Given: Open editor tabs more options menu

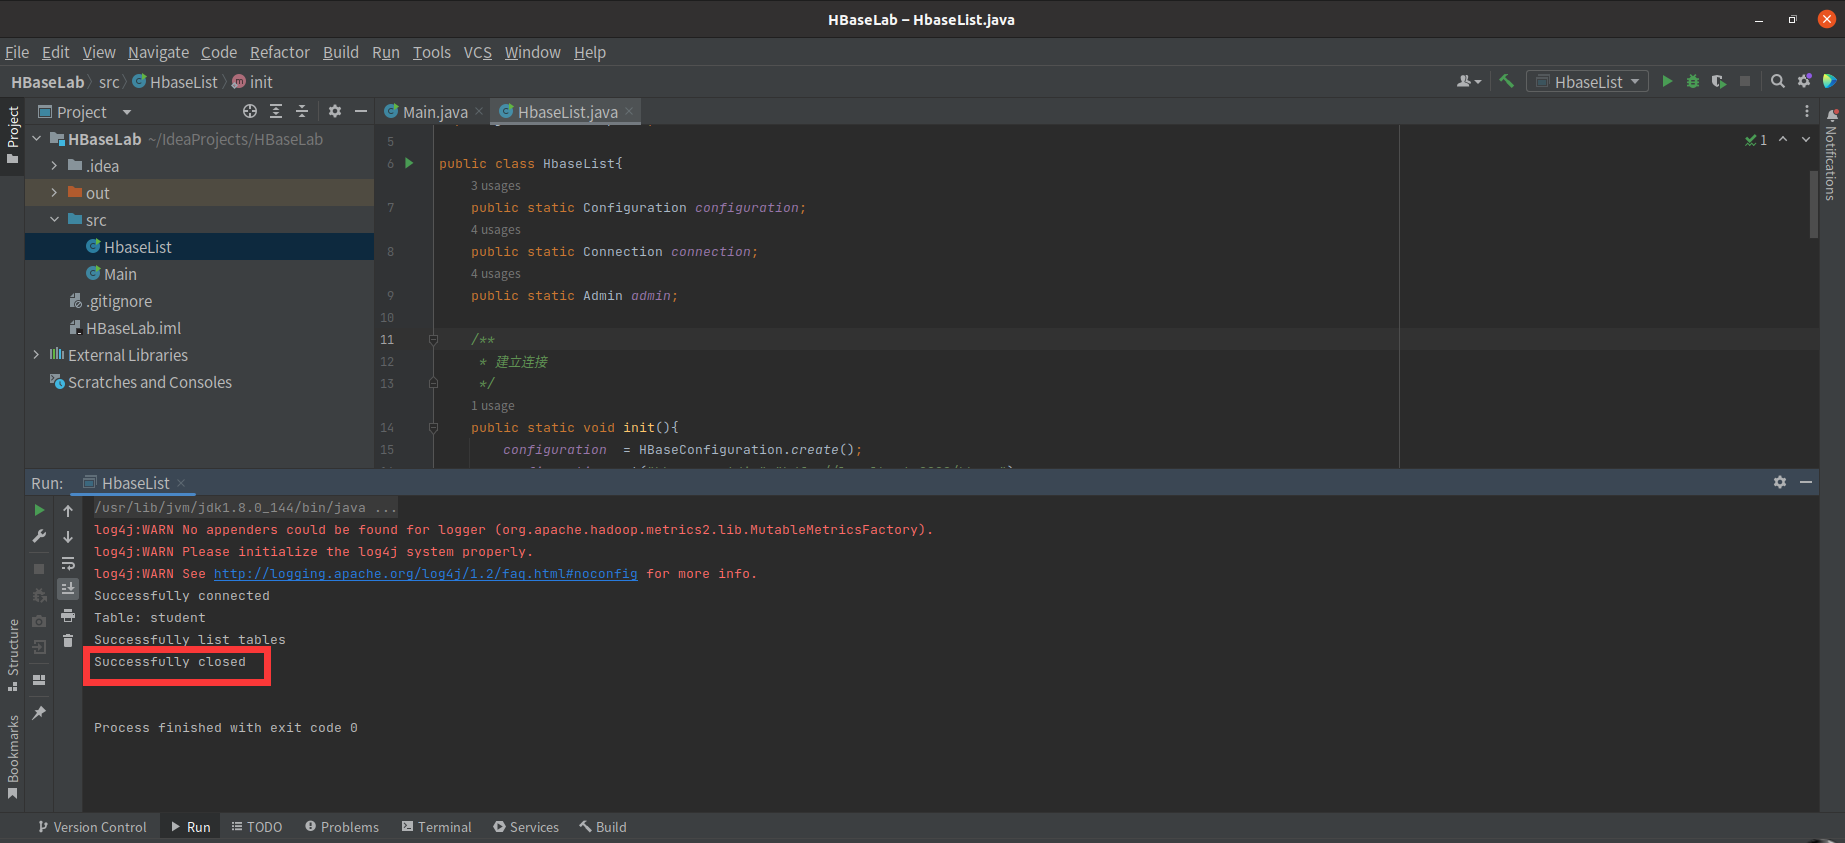Looking at the screenshot, I should [1806, 111].
